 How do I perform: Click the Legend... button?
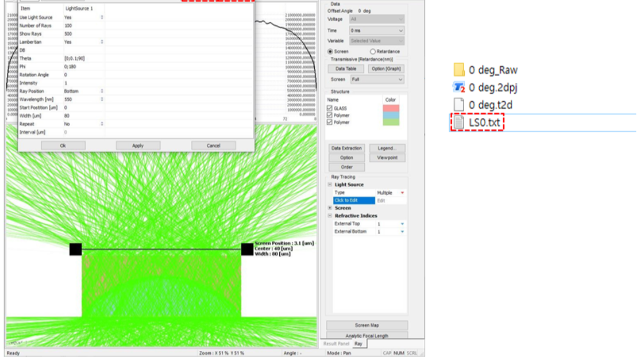point(387,148)
